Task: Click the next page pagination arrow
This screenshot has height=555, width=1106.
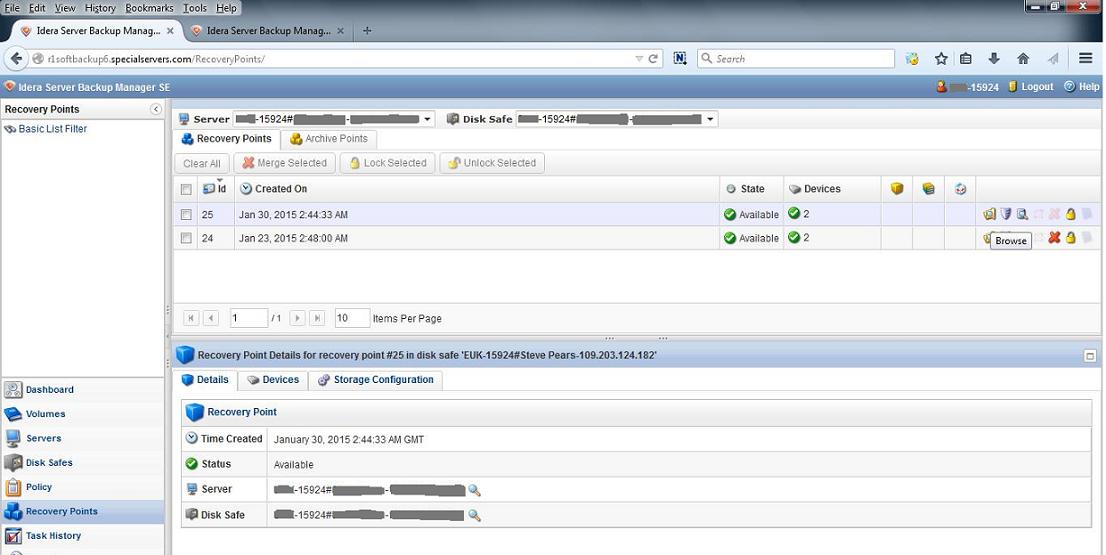Action: click(x=298, y=318)
